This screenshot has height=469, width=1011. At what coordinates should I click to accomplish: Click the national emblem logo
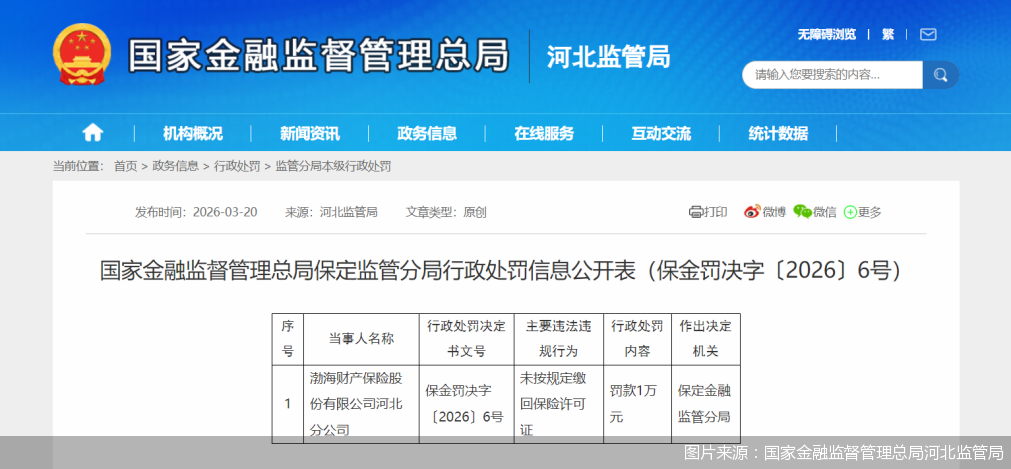click(82, 54)
